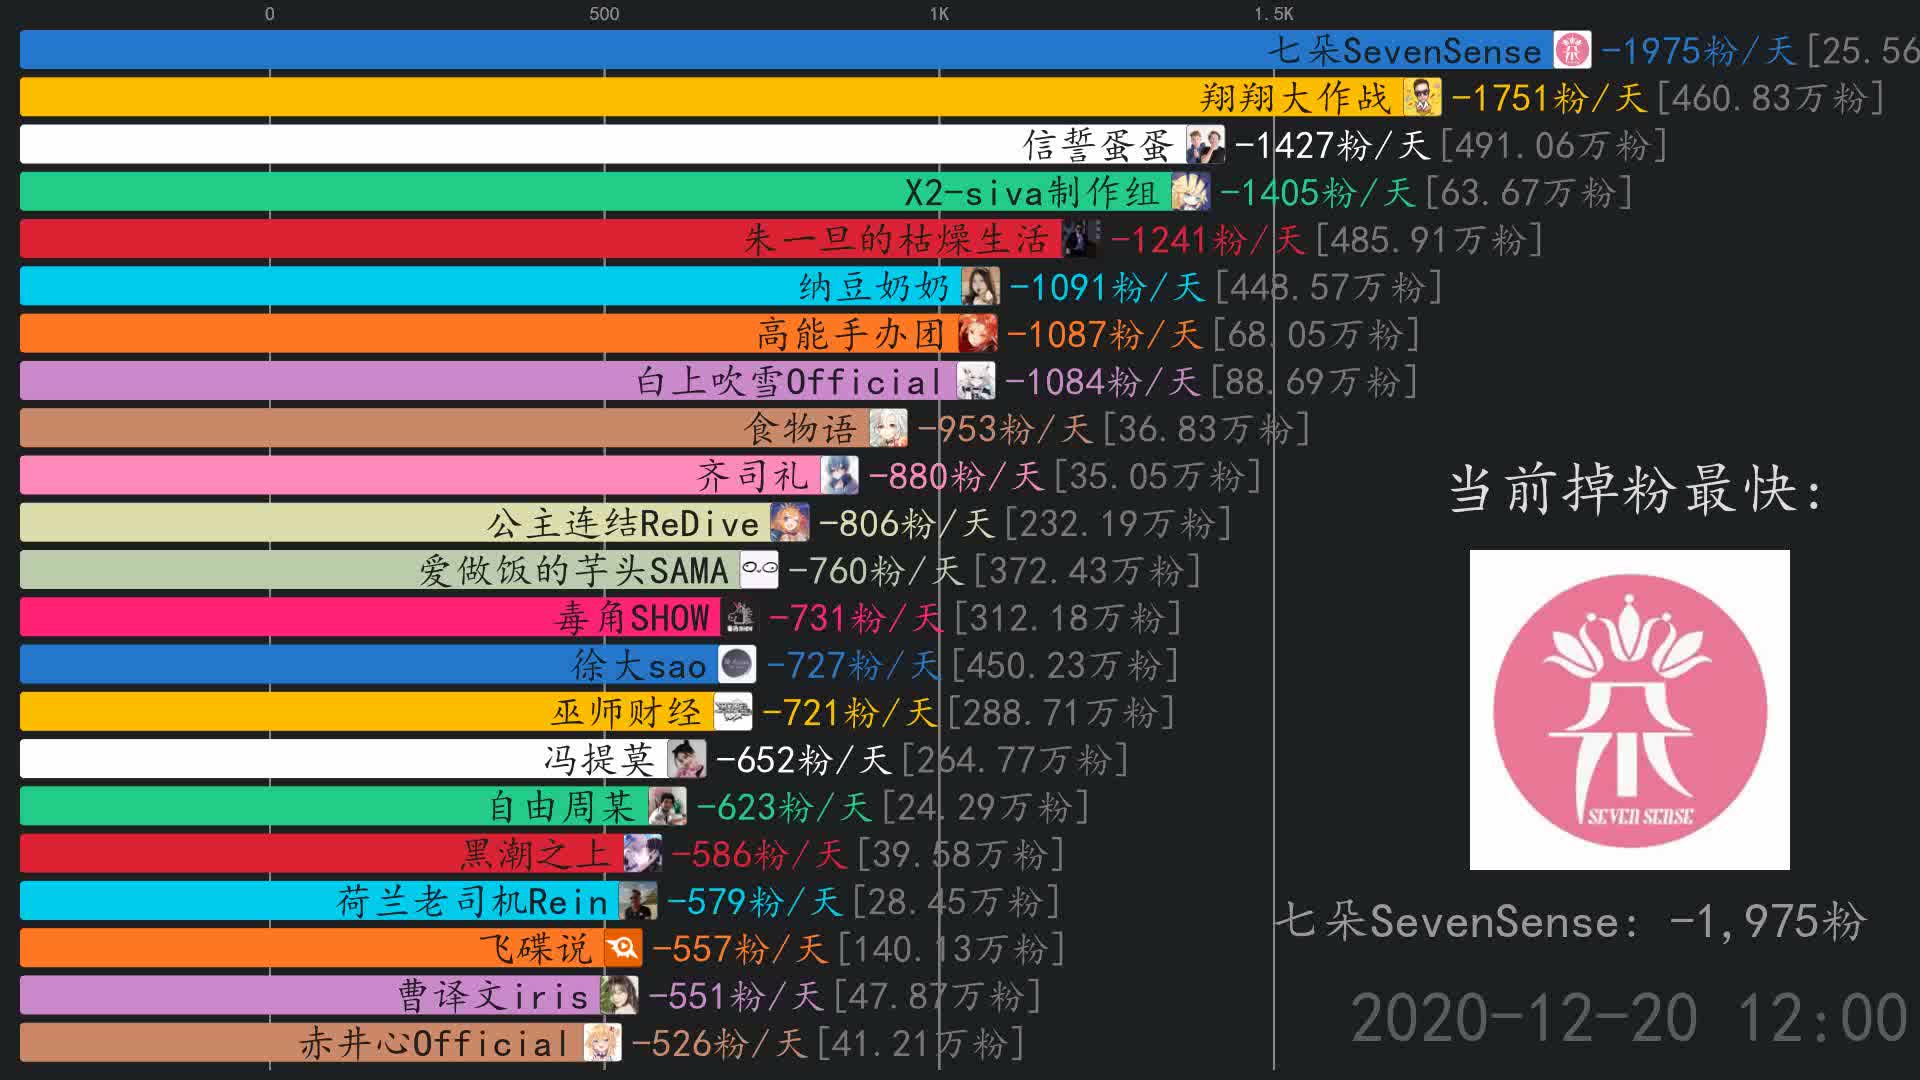Click the 信誓蛋蛋 avatar icon
Image resolution: width=1920 pixels, height=1080 pixels.
point(1205,145)
